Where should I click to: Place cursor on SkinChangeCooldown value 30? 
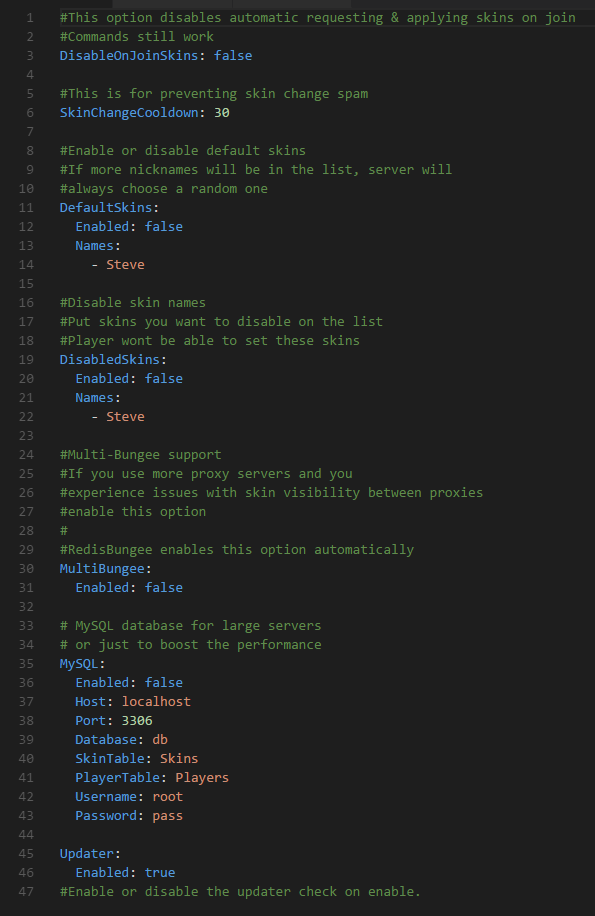coord(222,113)
